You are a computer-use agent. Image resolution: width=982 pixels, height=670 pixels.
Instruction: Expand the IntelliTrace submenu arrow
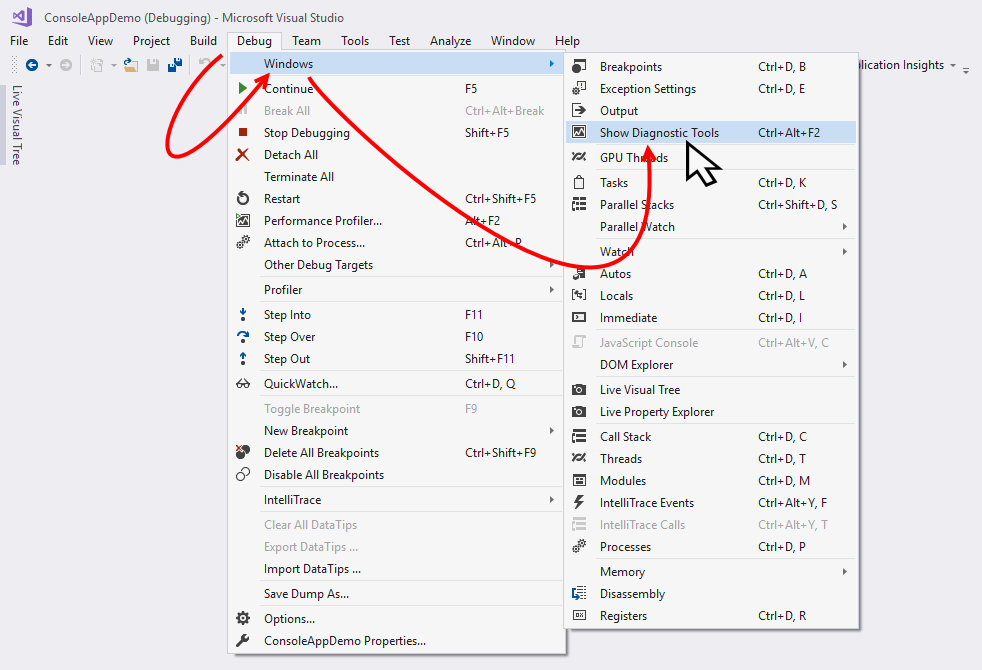coord(552,499)
